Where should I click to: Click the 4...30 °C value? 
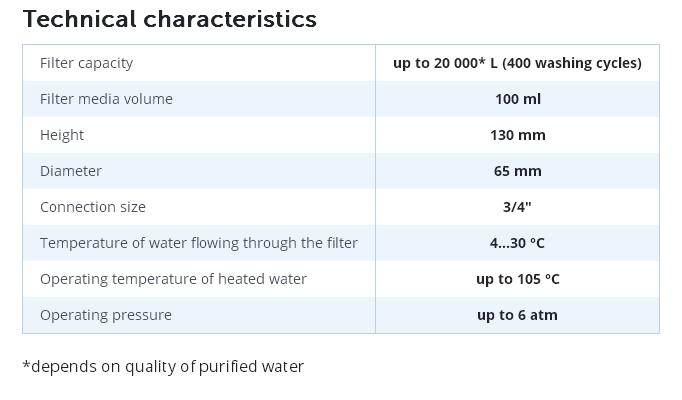[x=517, y=243]
